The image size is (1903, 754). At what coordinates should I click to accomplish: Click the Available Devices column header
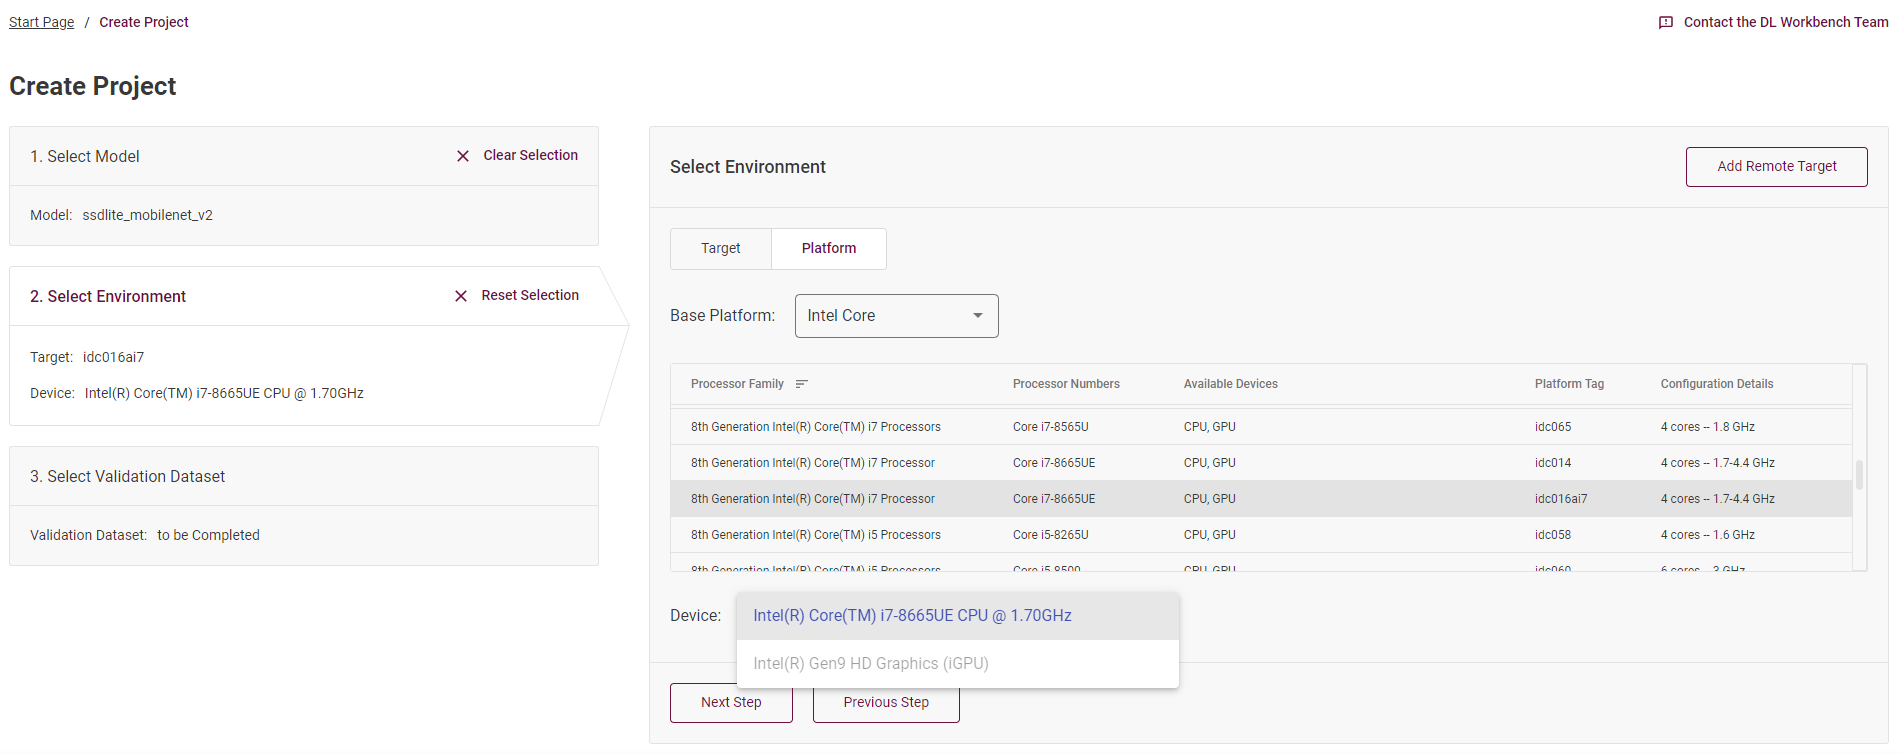[x=1231, y=384]
